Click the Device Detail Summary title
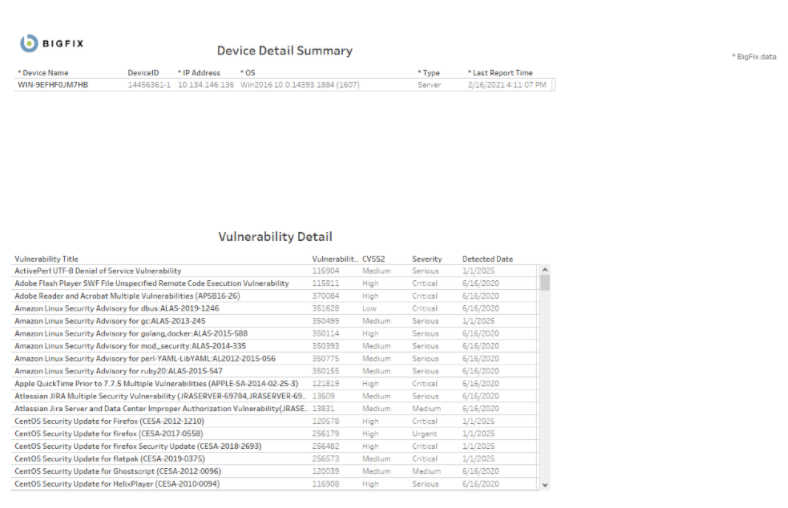788x508 pixels. tap(285, 51)
